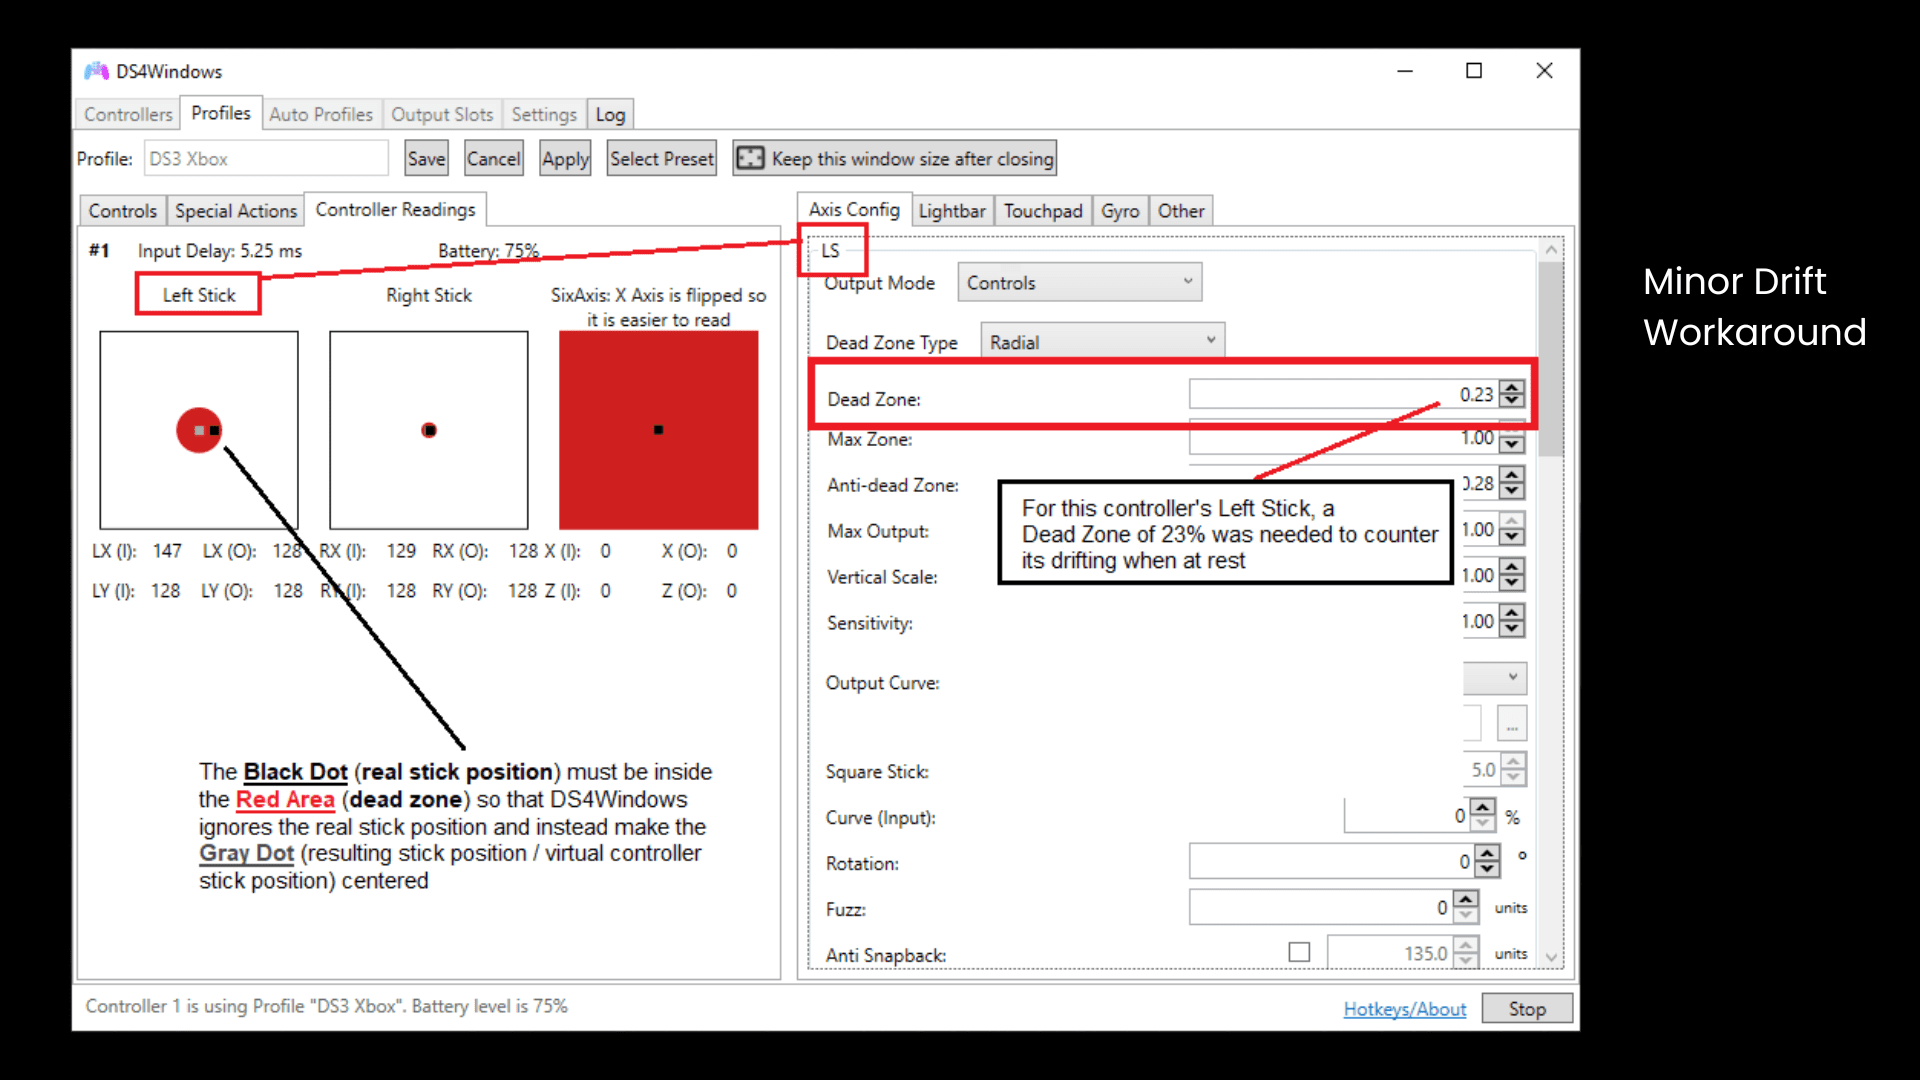The height and width of the screenshot is (1080, 1920).
Task: Enable the Anti Snapback checkbox
Action: (x=1299, y=952)
